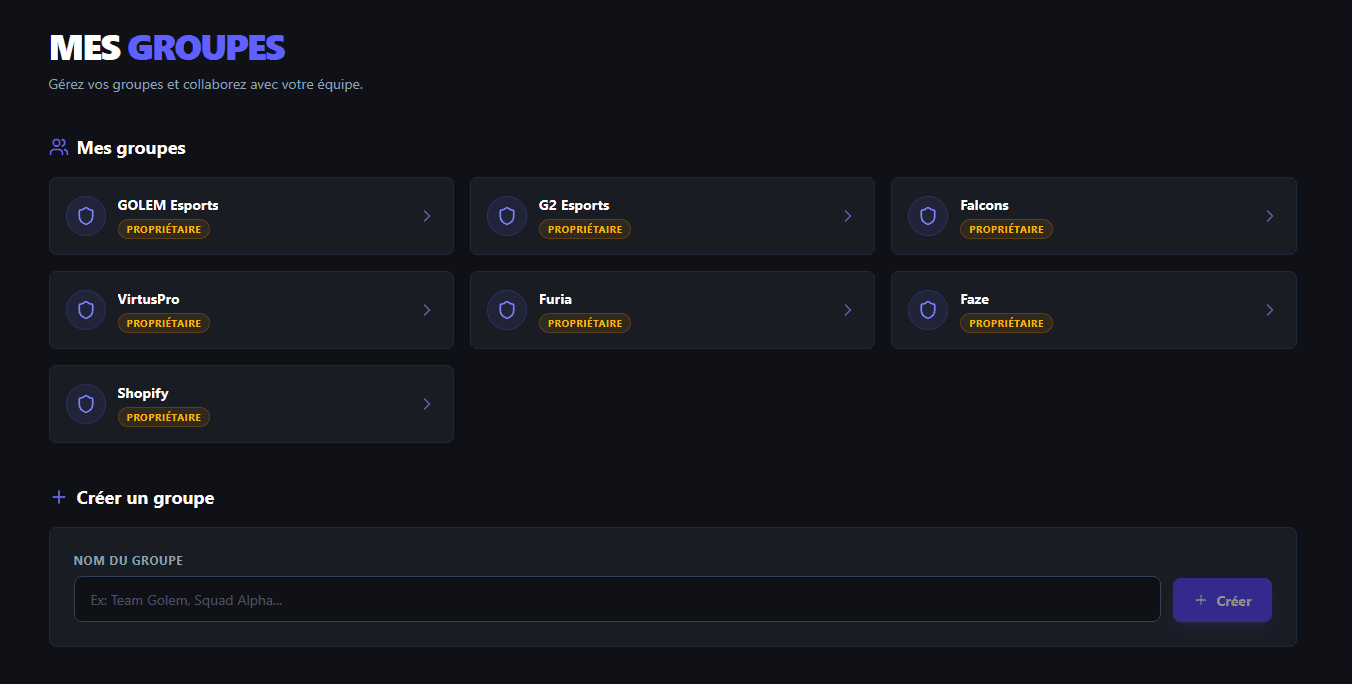Image resolution: width=1352 pixels, height=684 pixels.
Task: Click the Shopify shield icon
Action: pos(86,403)
